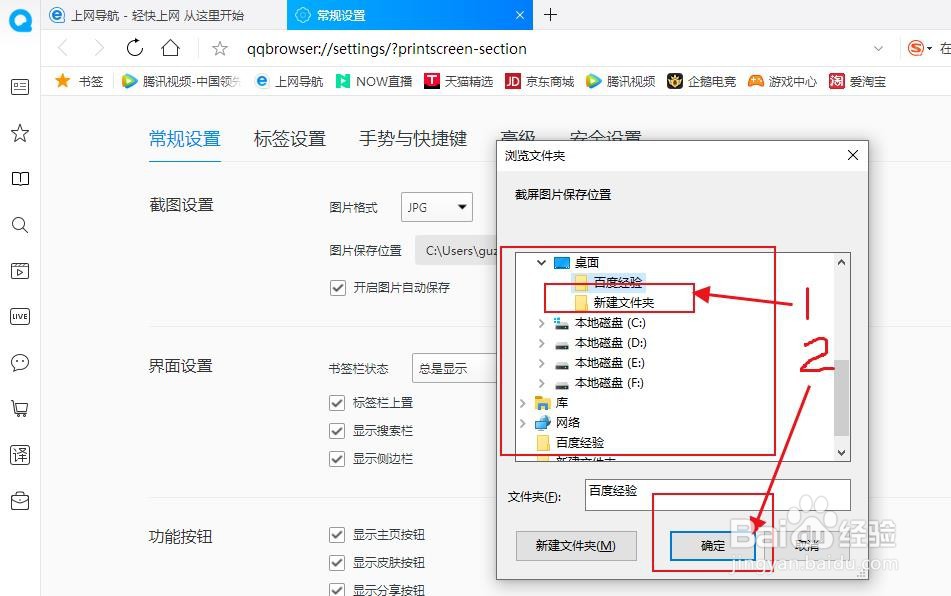The width and height of the screenshot is (951, 596).
Task: Close the 浏览文件夹 dialog
Action: [852, 155]
